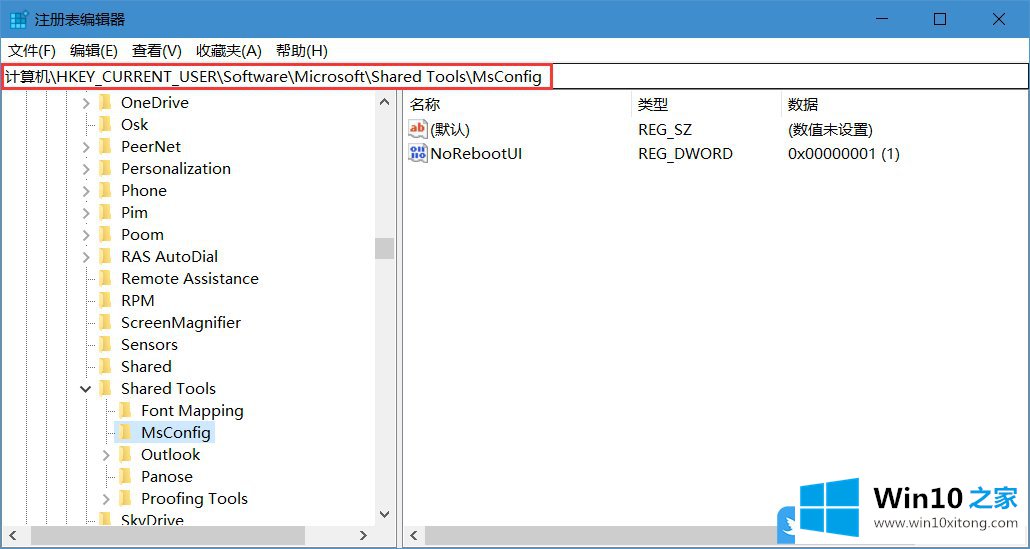Click the registry address path field
The width and height of the screenshot is (1030, 549).
(515, 77)
